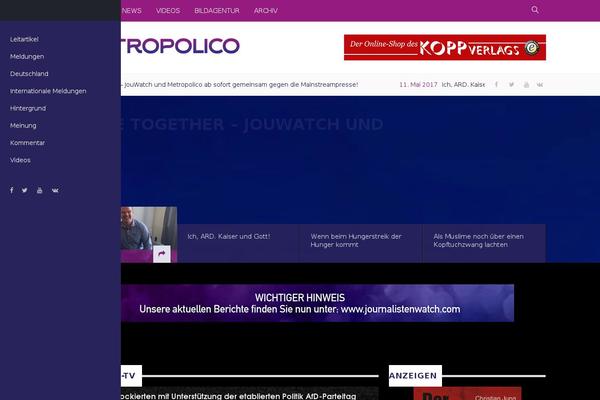
Task: Open the search magnifier icon
Action: (535, 10)
